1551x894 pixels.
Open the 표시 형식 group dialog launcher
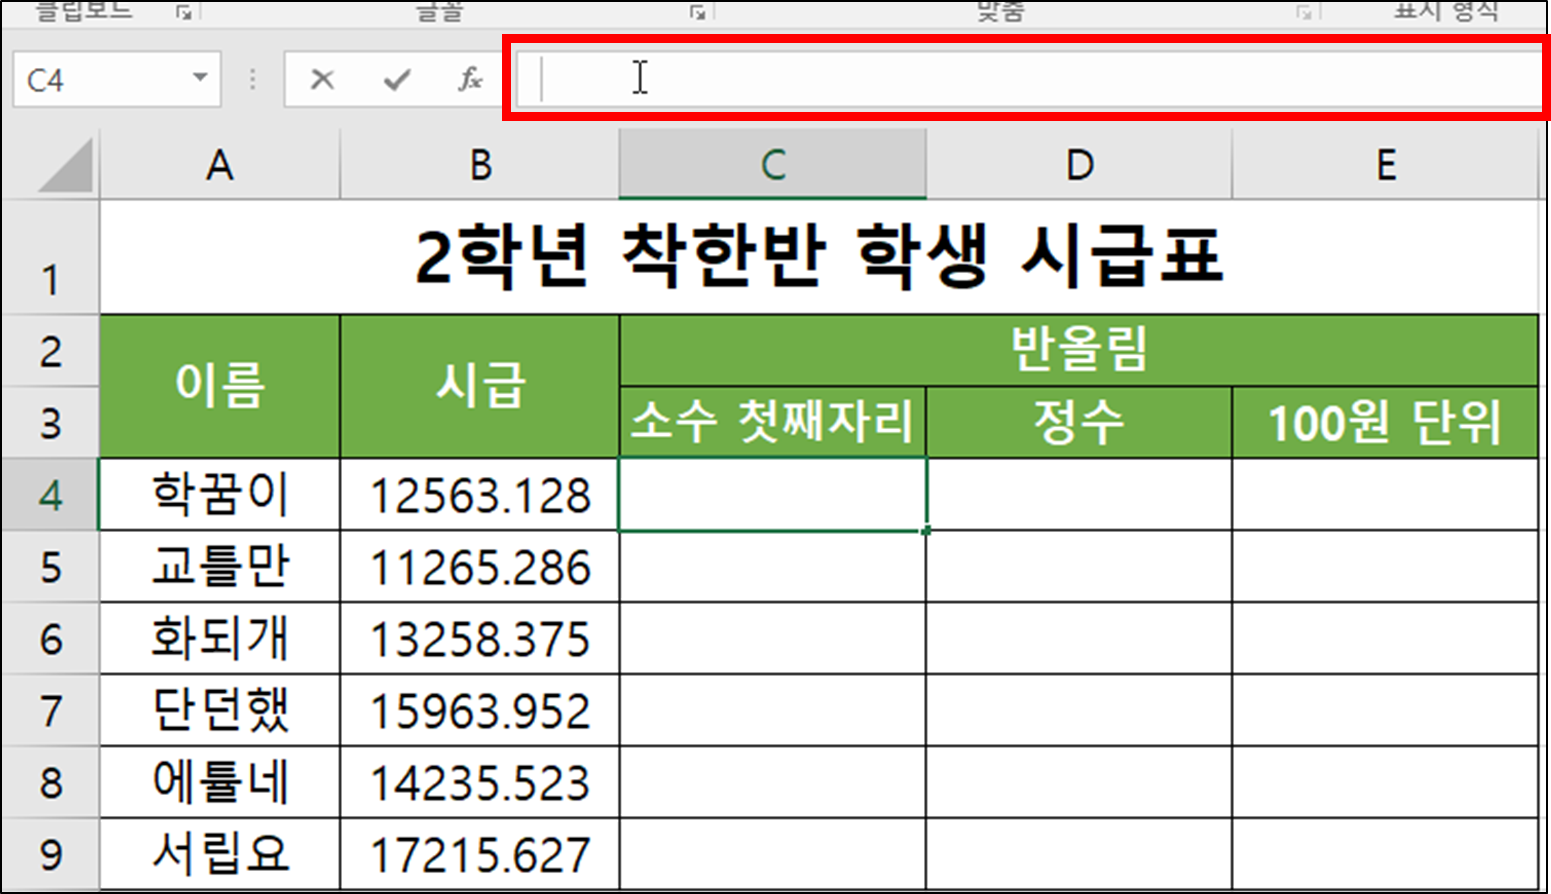coord(1540,14)
